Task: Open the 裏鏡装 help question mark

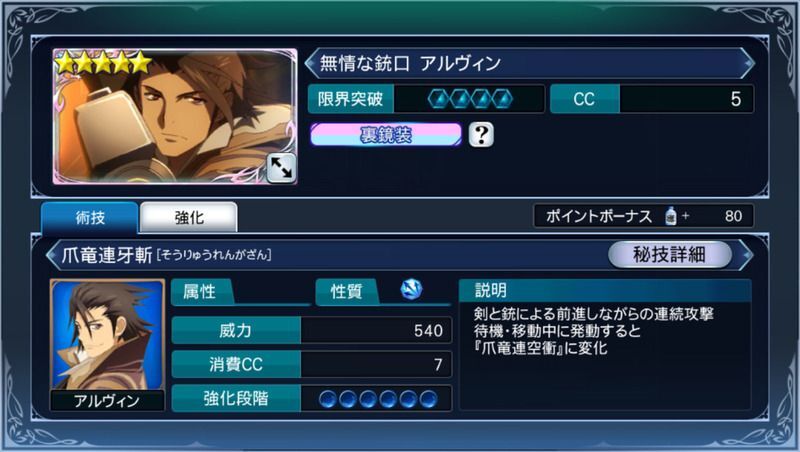Action: (481, 135)
